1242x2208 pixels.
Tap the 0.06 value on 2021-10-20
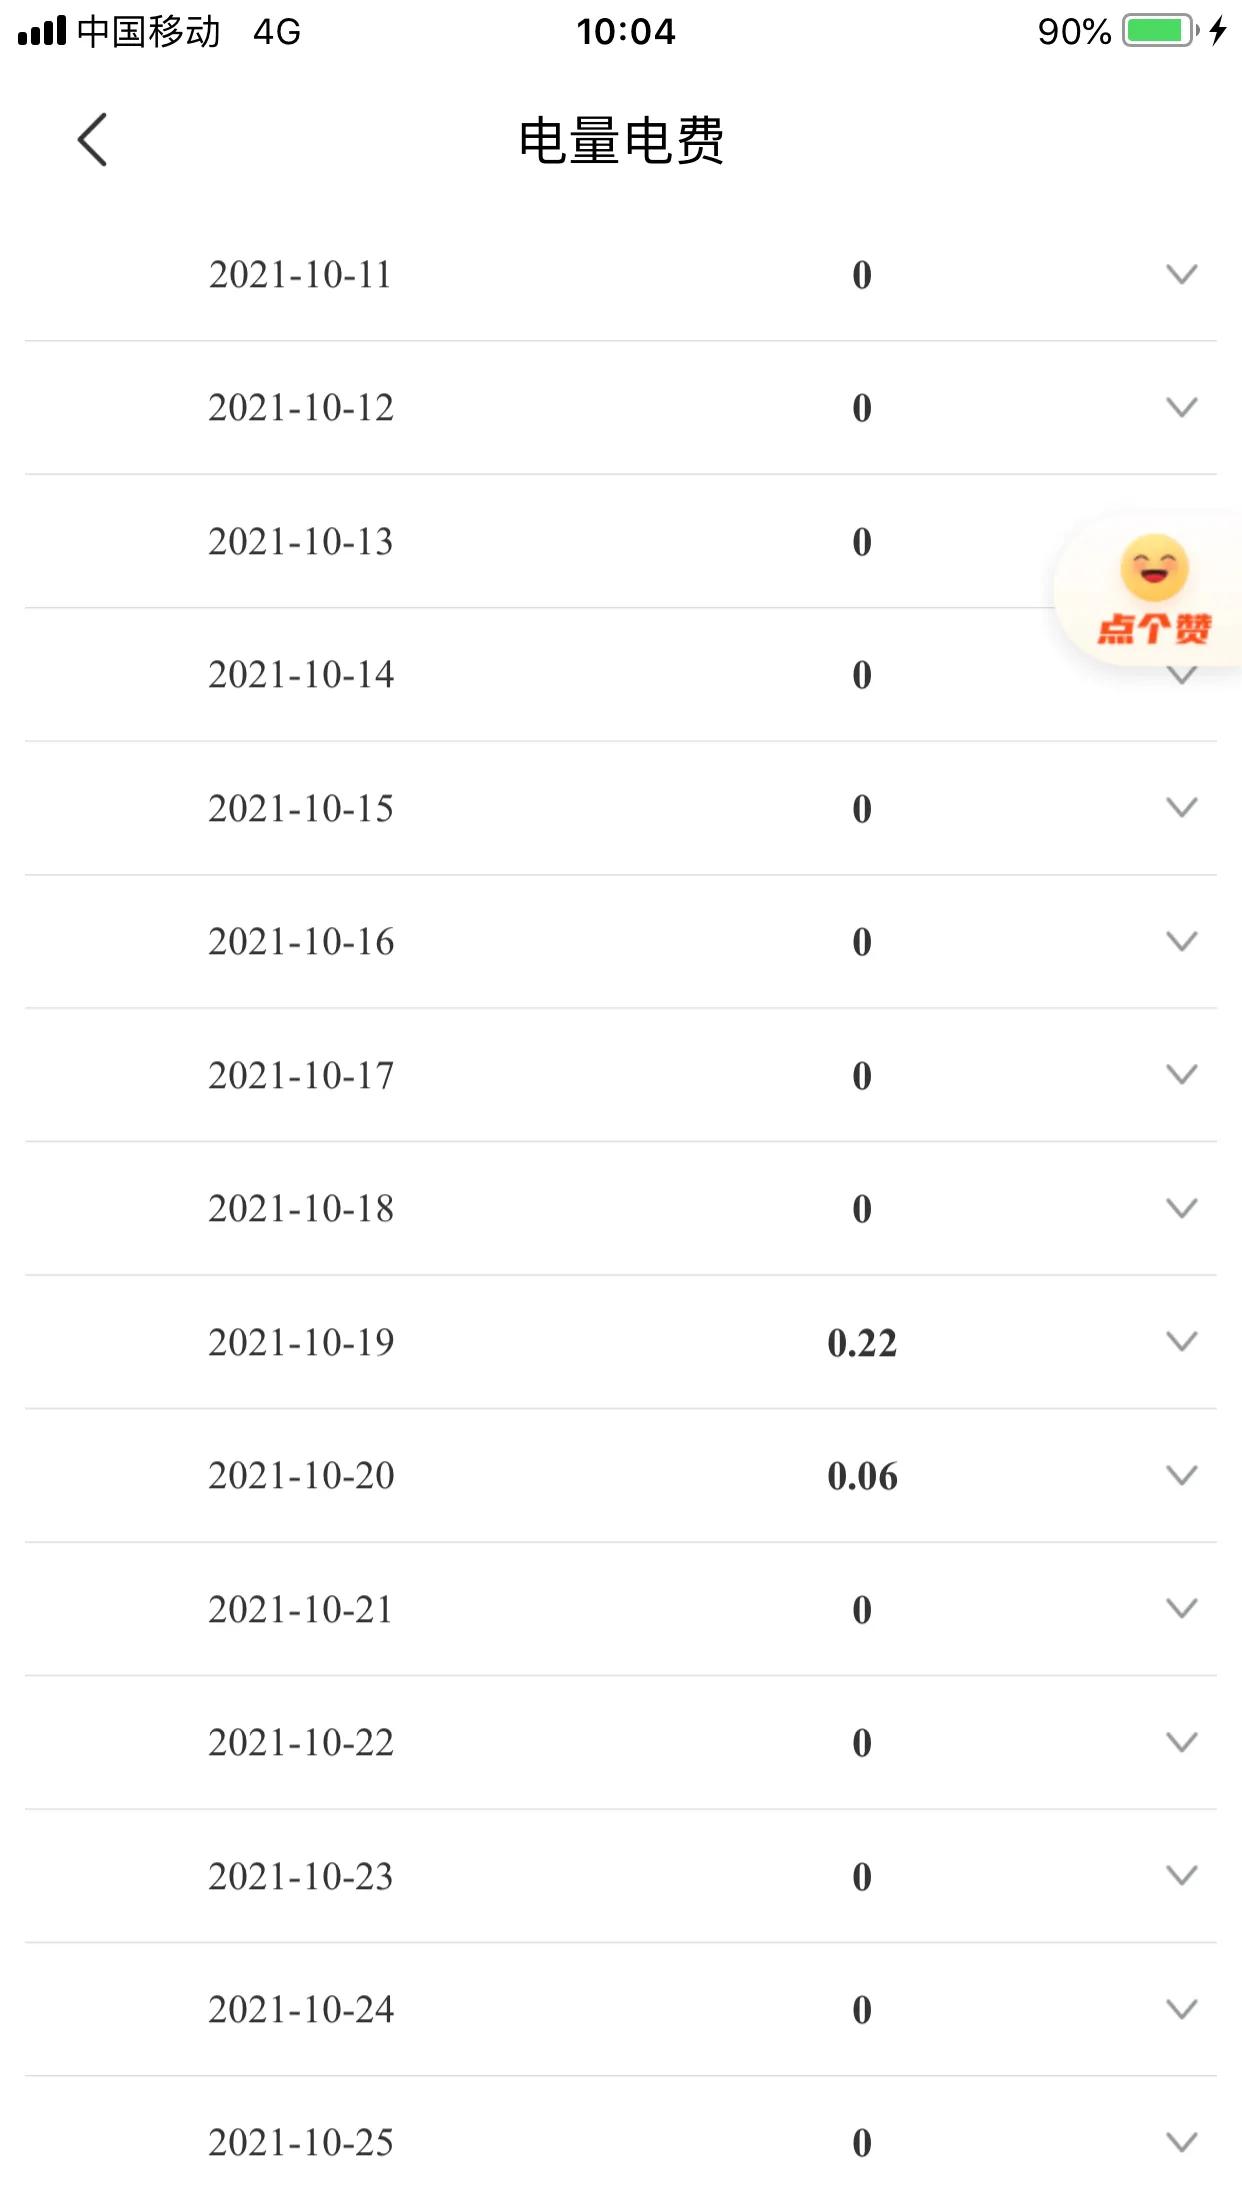click(862, 1476)
